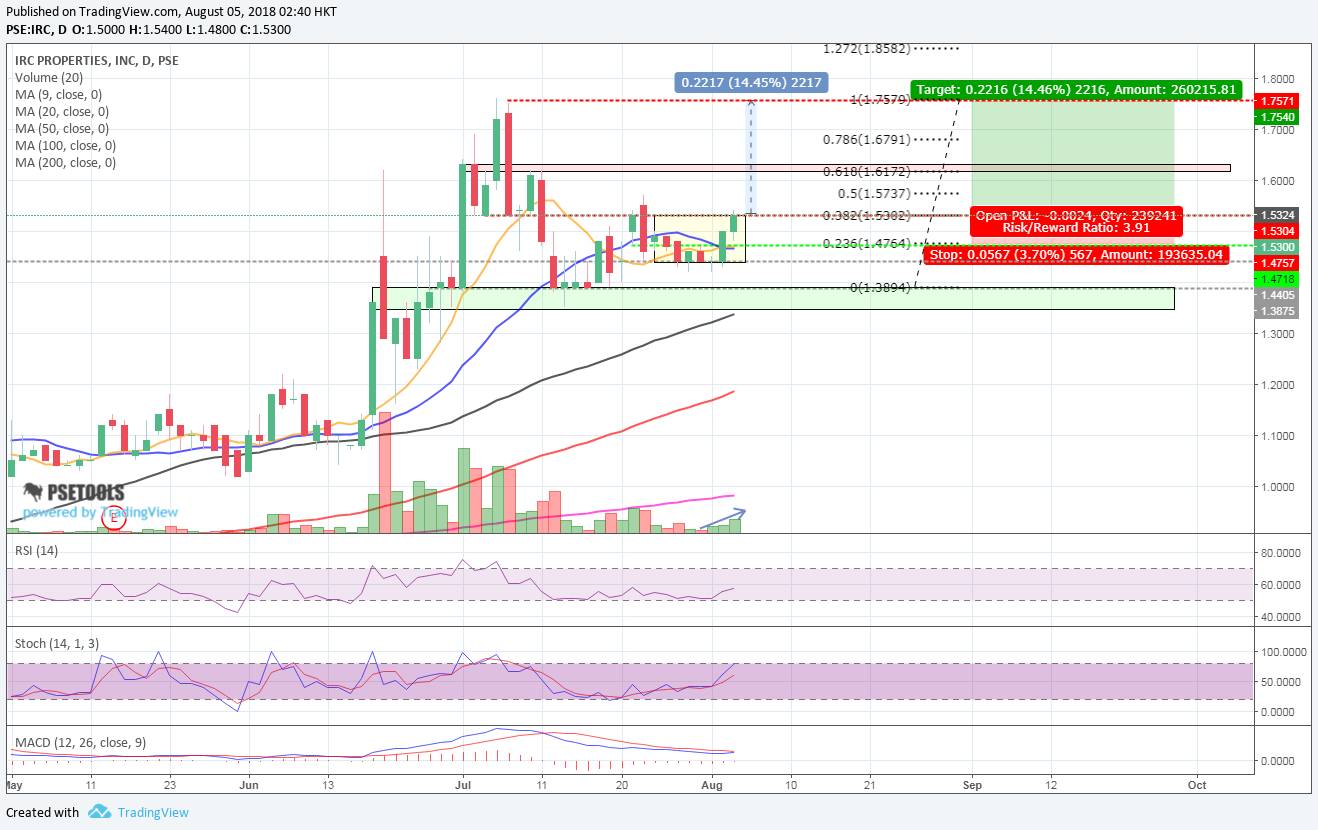Image resolution: width=1318 pixels, height=830 pixels.
Task: Click 1.8000 on the price scale
Action: tap(1279, 79)
